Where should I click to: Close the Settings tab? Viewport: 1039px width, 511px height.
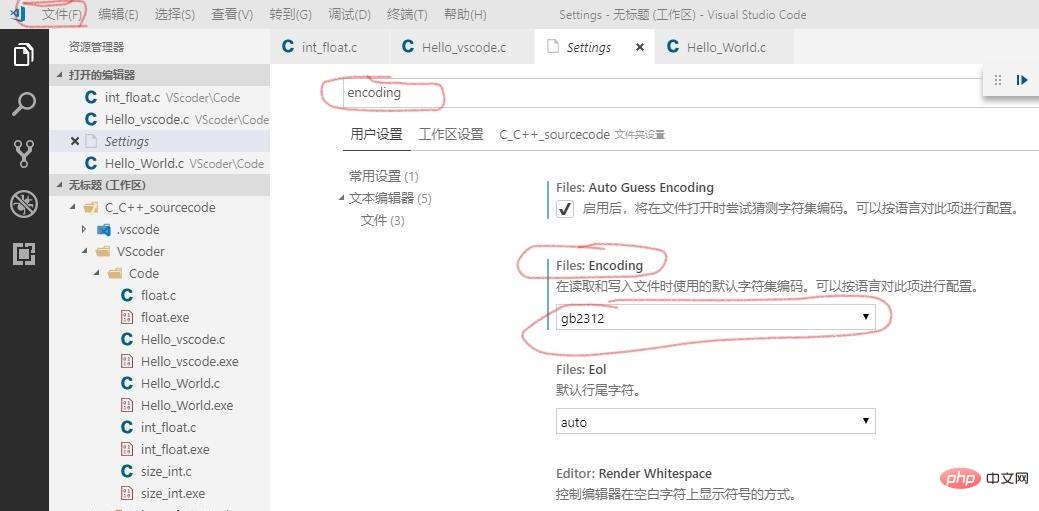(x=639, y=48)
